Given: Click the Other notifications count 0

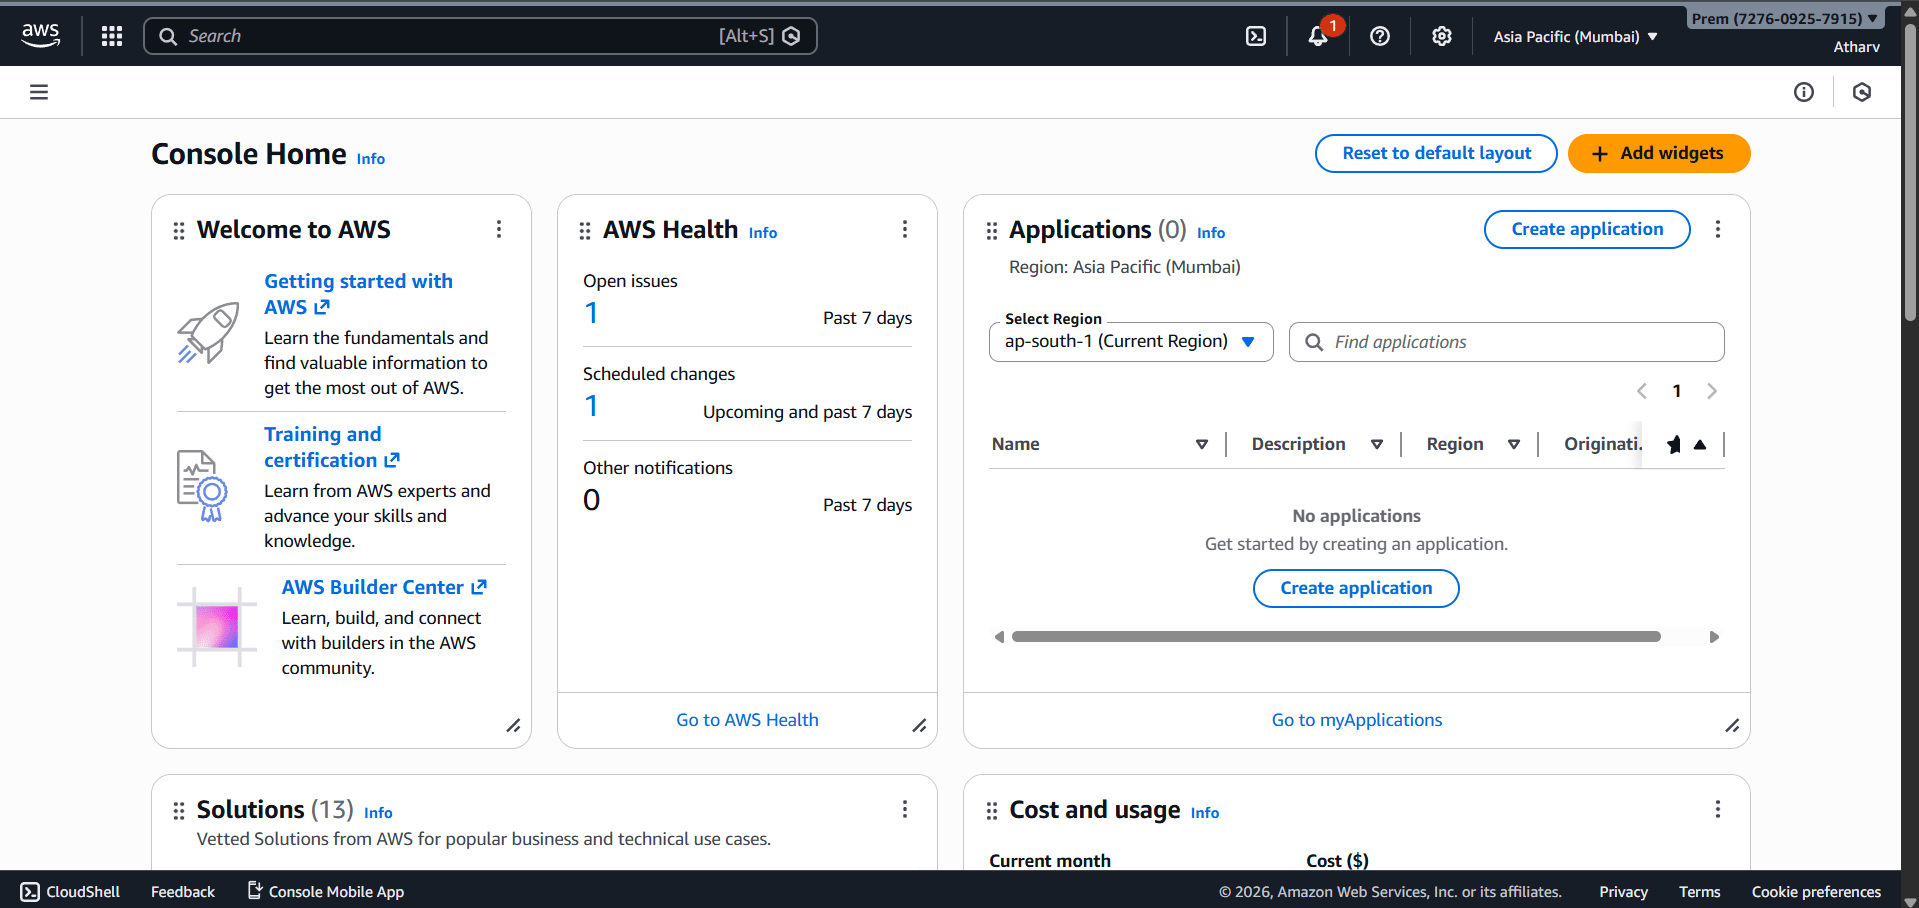Looking at the screenshot, I should point(592,500).
